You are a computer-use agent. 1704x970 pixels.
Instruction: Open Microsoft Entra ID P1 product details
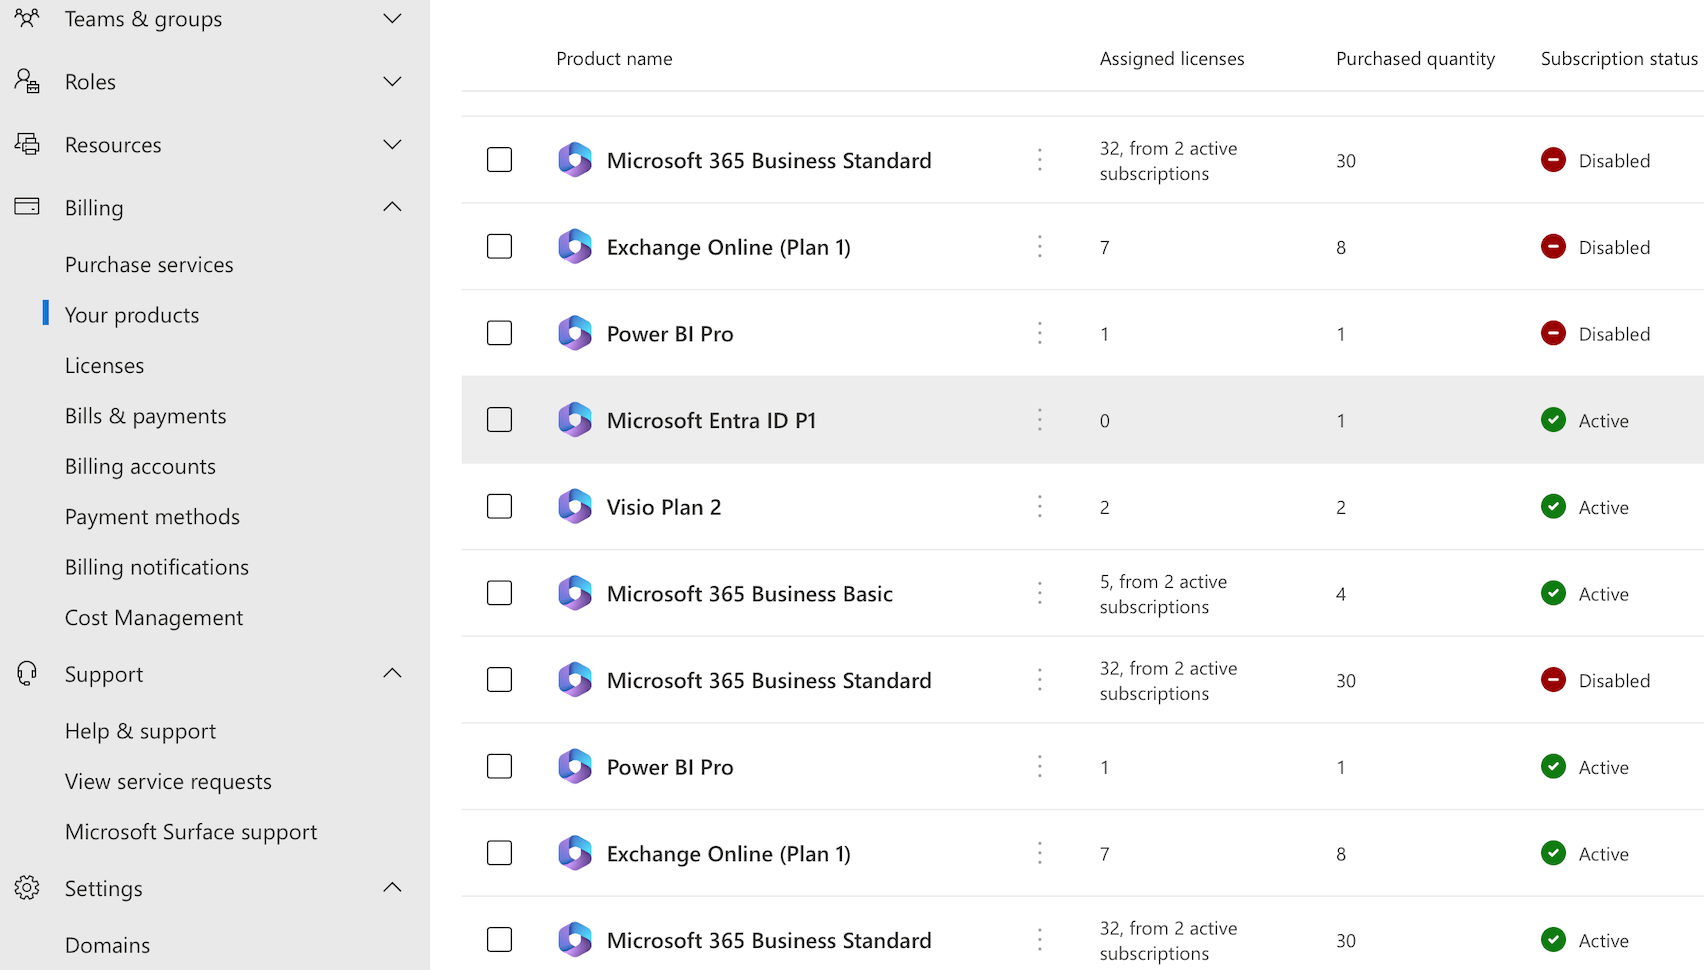click(711, 420)
